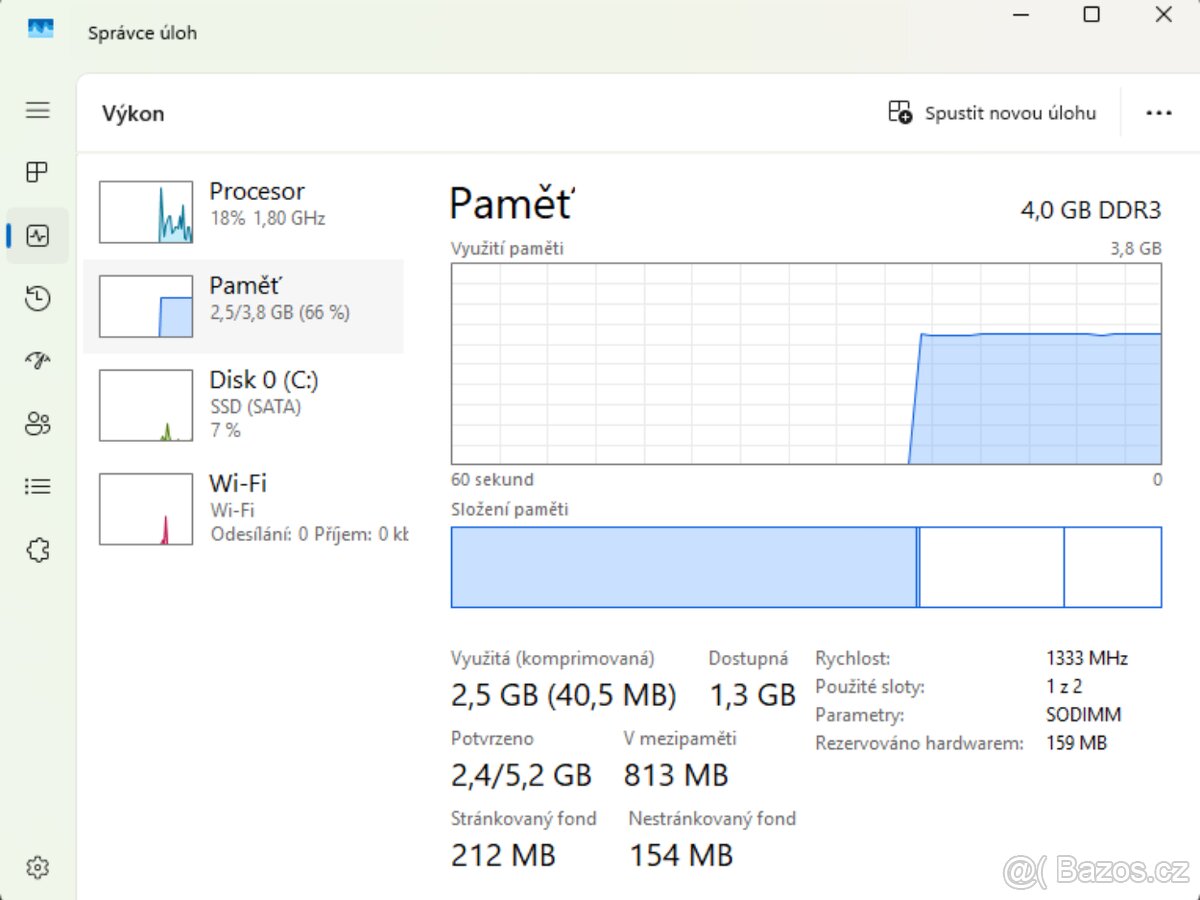
Task: Open Task Manager settings gear
Action: [x=38, y=867]
